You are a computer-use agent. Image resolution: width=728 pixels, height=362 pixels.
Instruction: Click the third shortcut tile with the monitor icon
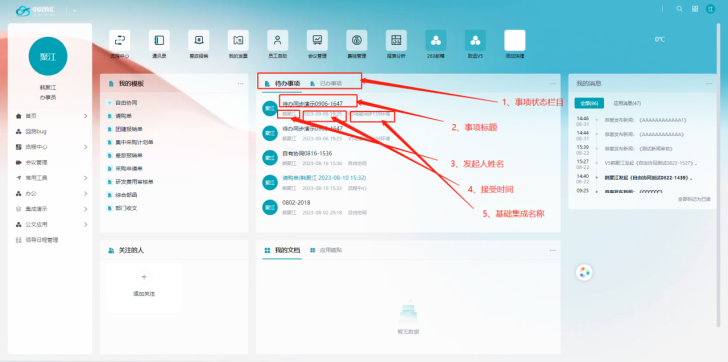199,40
